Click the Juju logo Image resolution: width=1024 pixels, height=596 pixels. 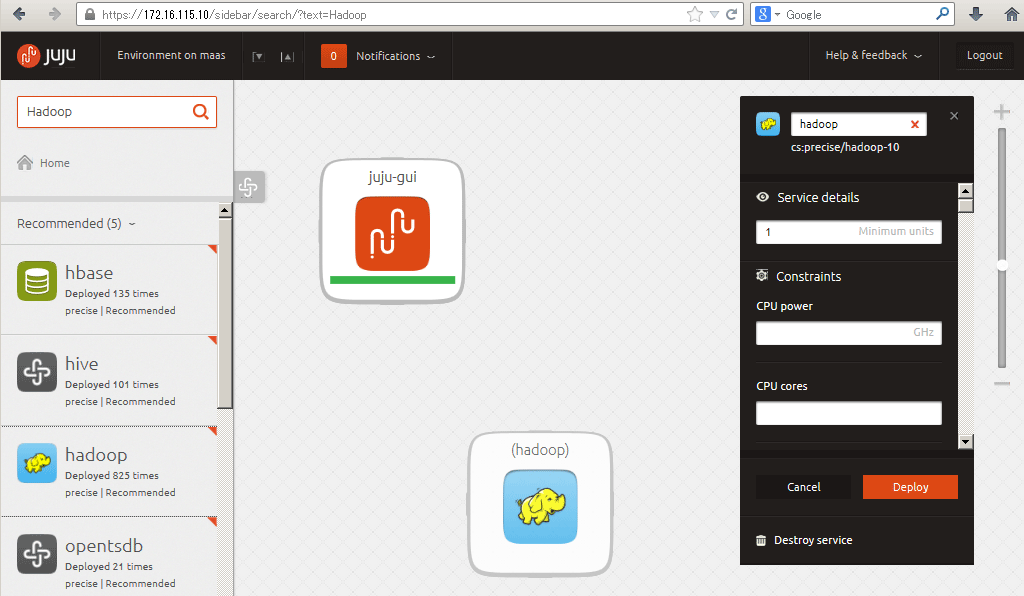46,55
